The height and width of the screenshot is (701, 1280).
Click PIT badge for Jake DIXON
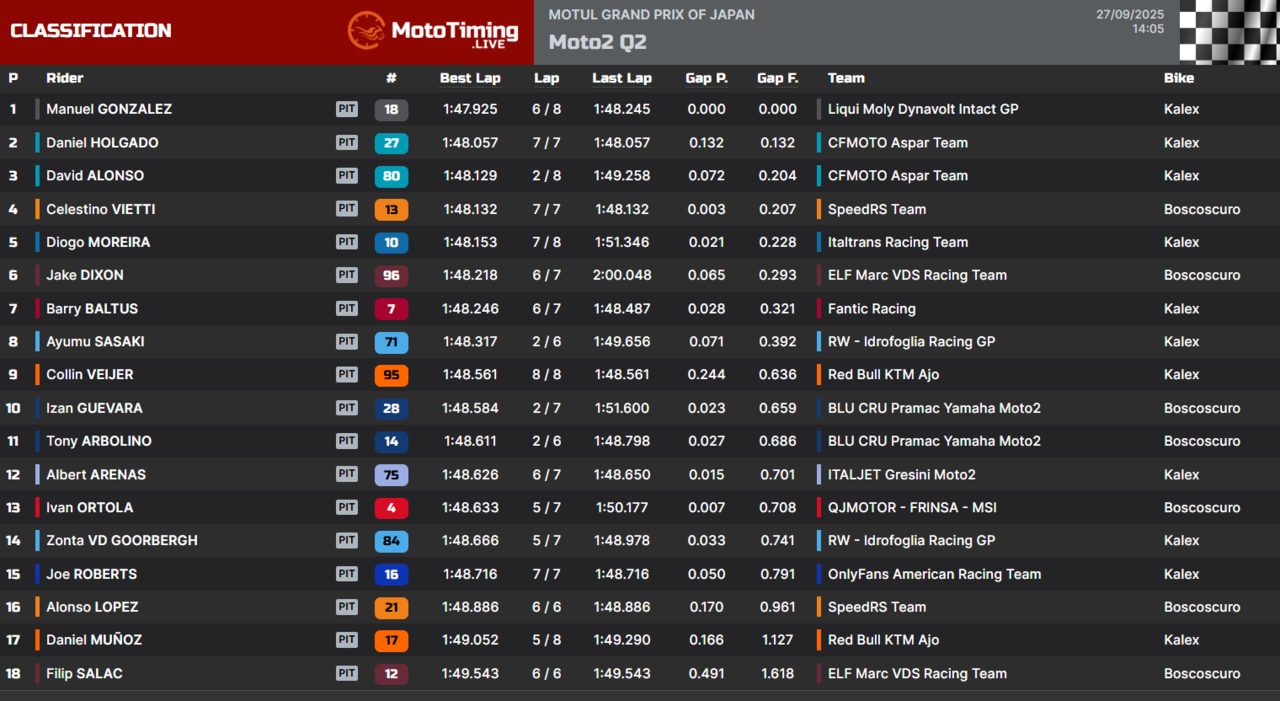click(347, 275)
